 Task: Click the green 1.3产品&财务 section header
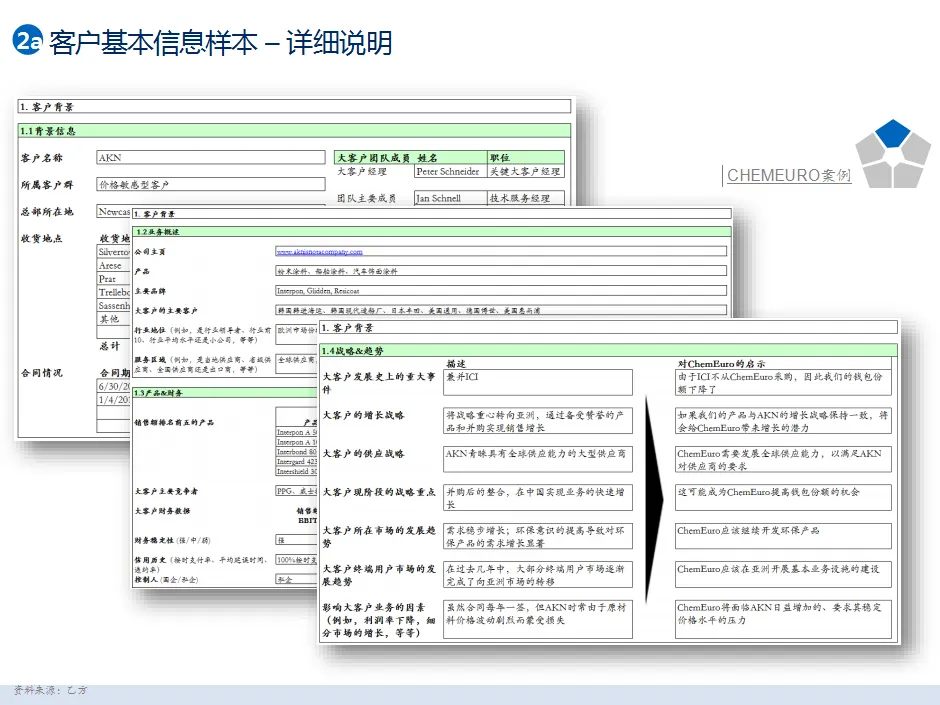point(225,393)
